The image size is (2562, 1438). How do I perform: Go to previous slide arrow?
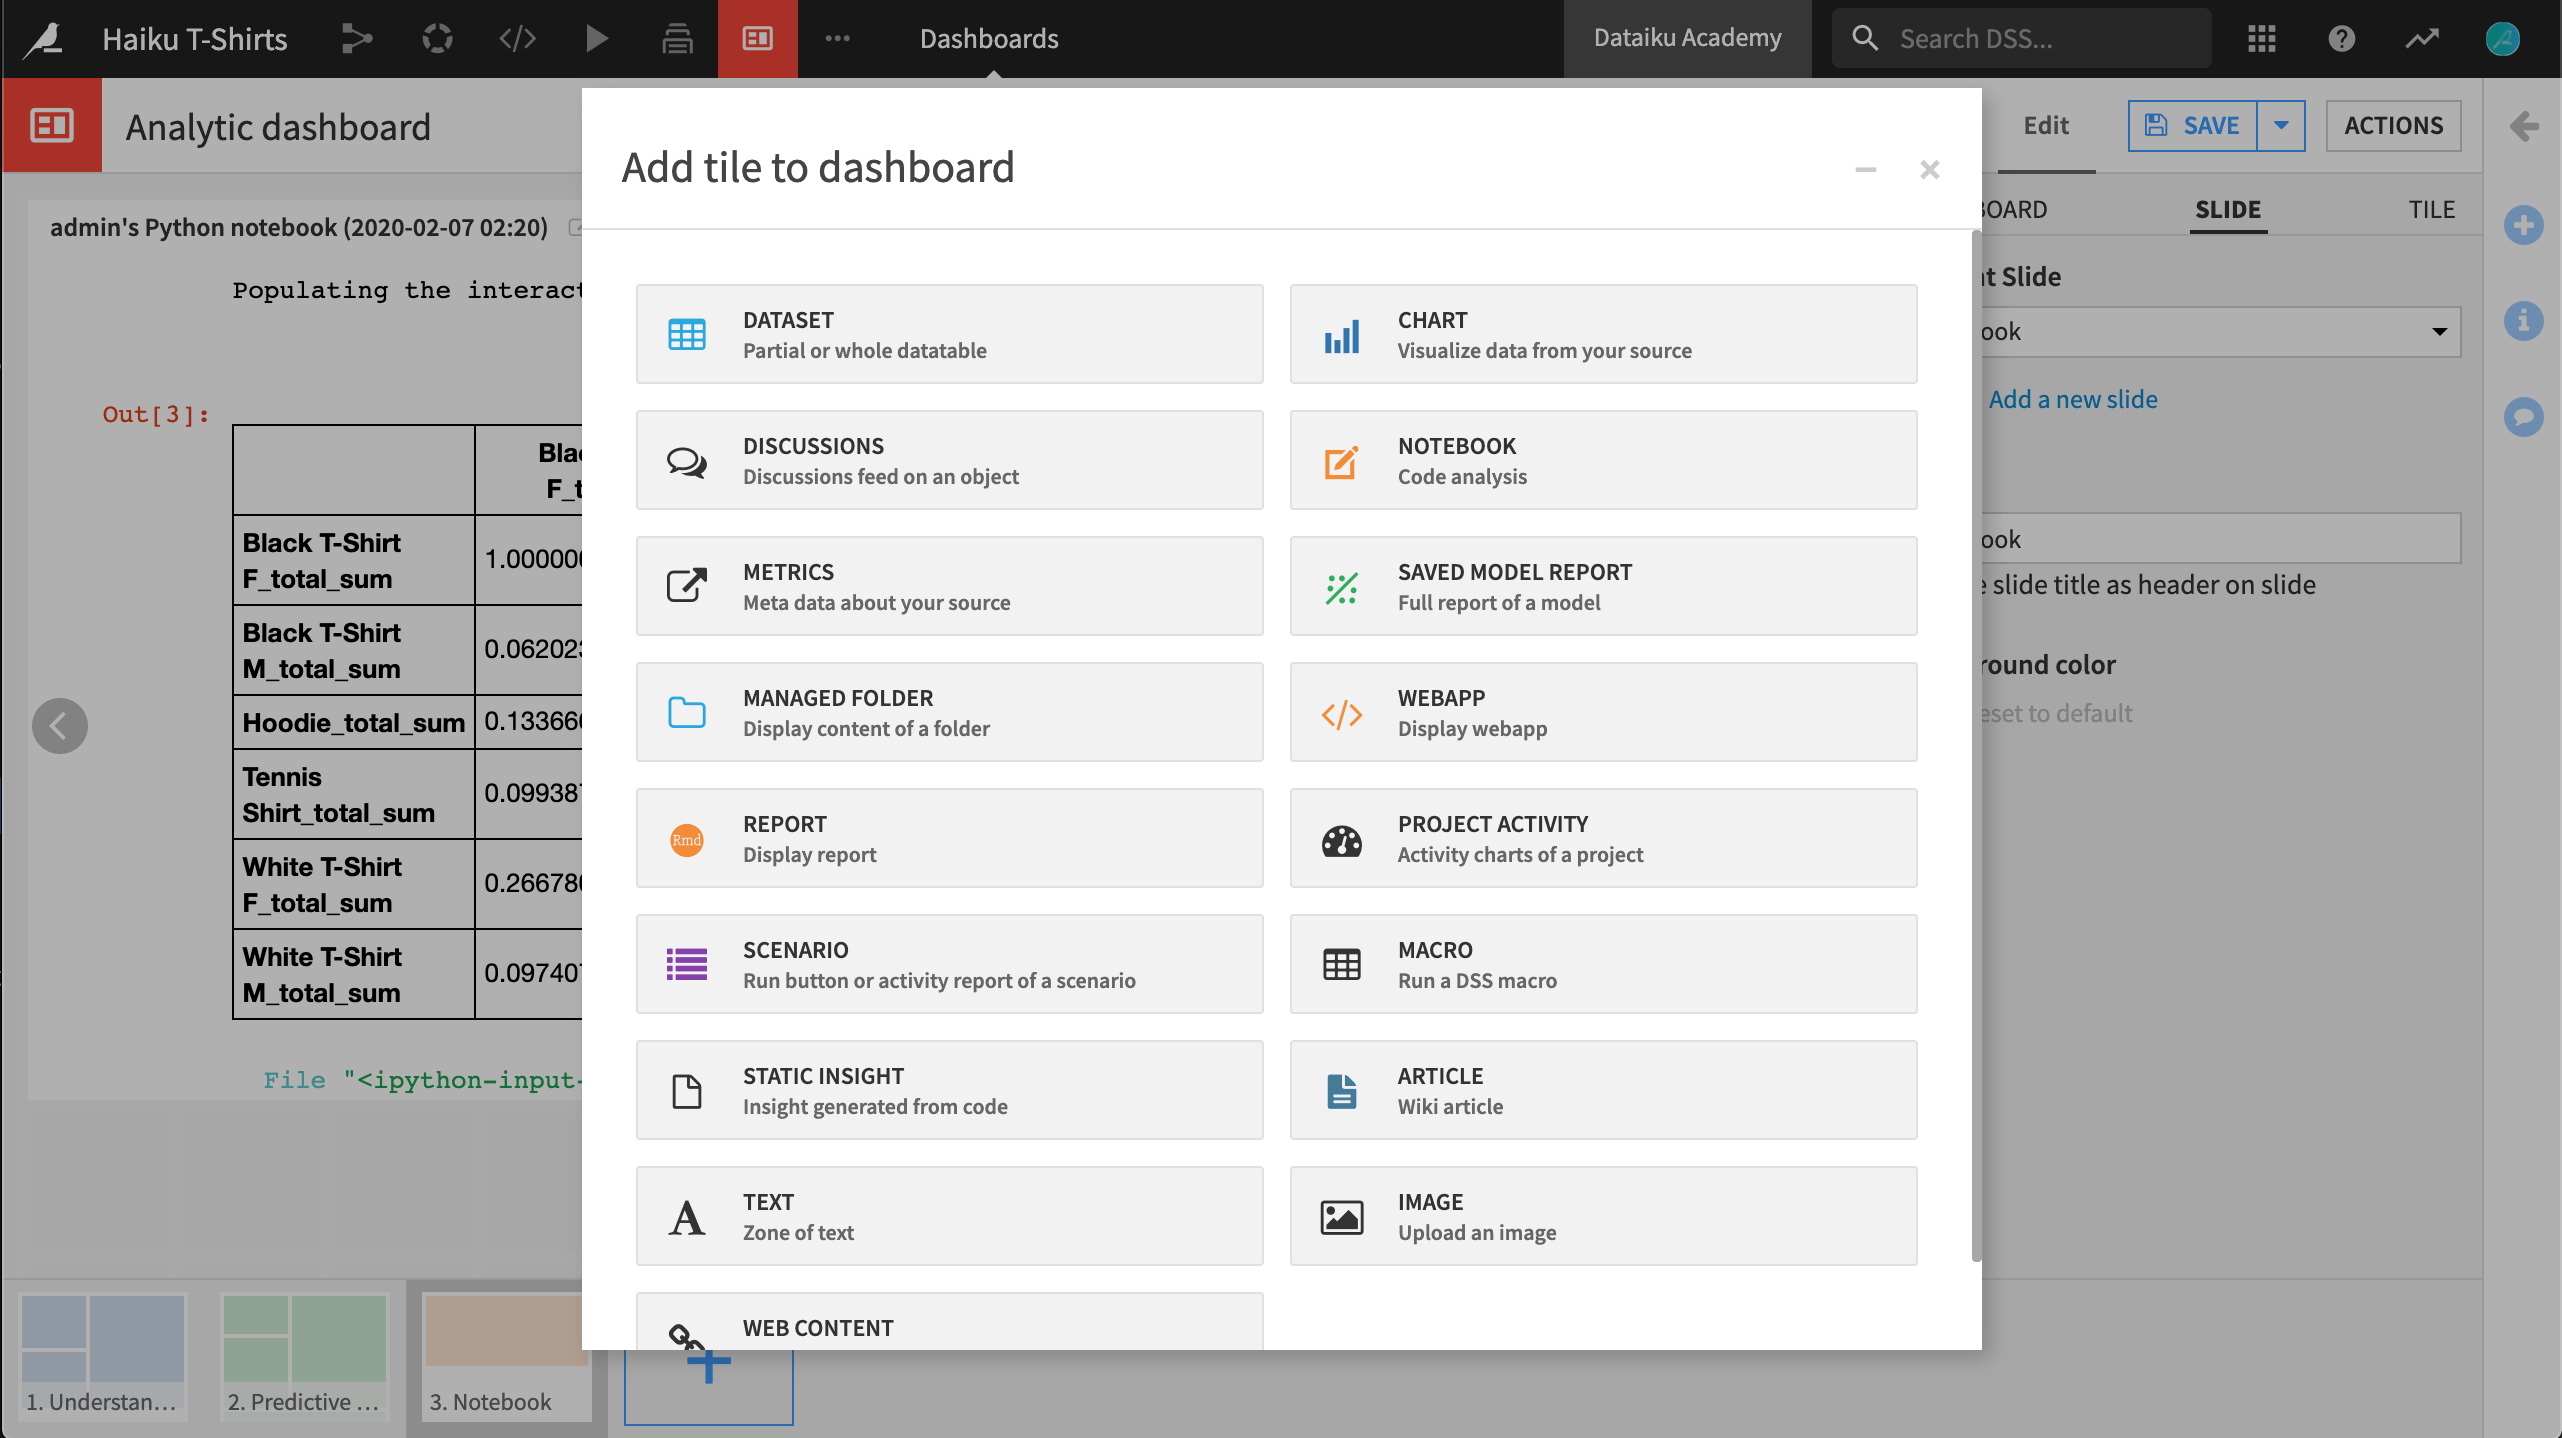click(60, 726)
